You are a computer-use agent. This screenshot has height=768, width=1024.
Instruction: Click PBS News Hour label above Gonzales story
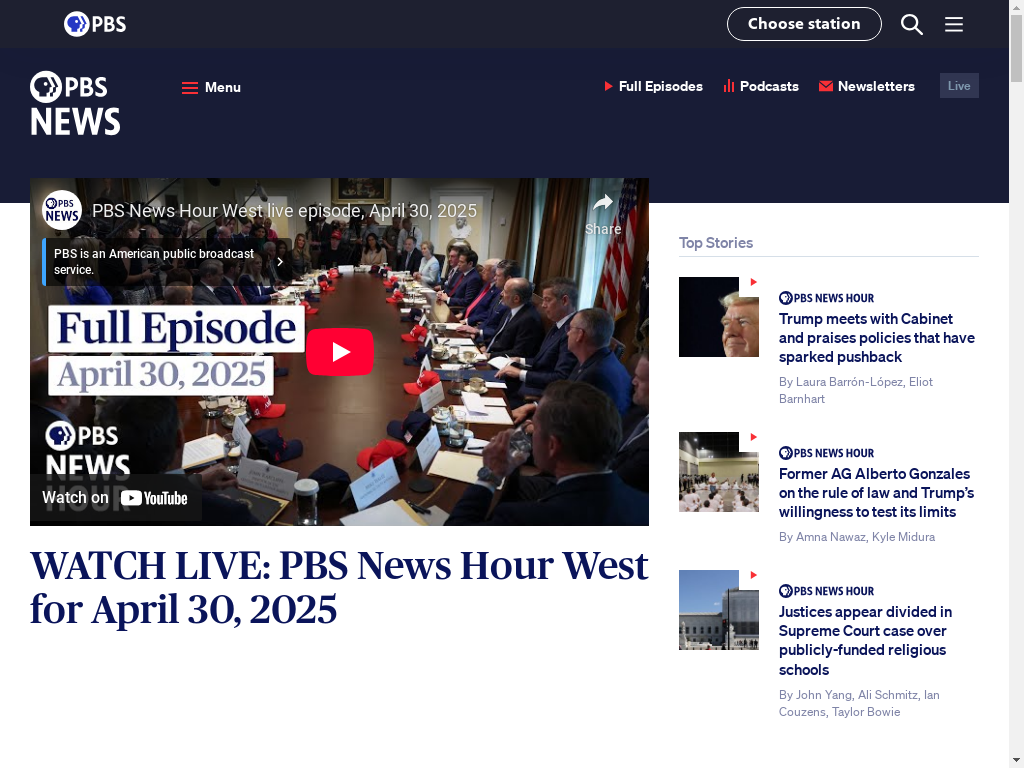826,453
